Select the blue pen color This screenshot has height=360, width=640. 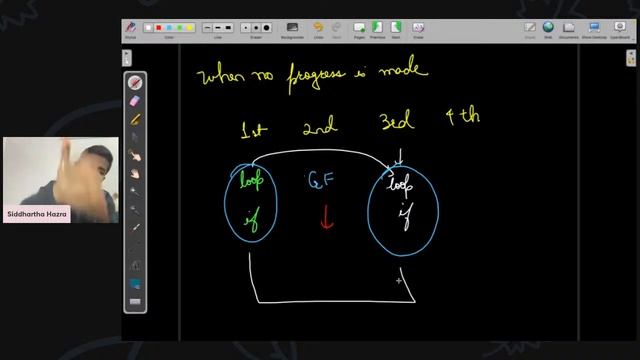coord(169,28)
